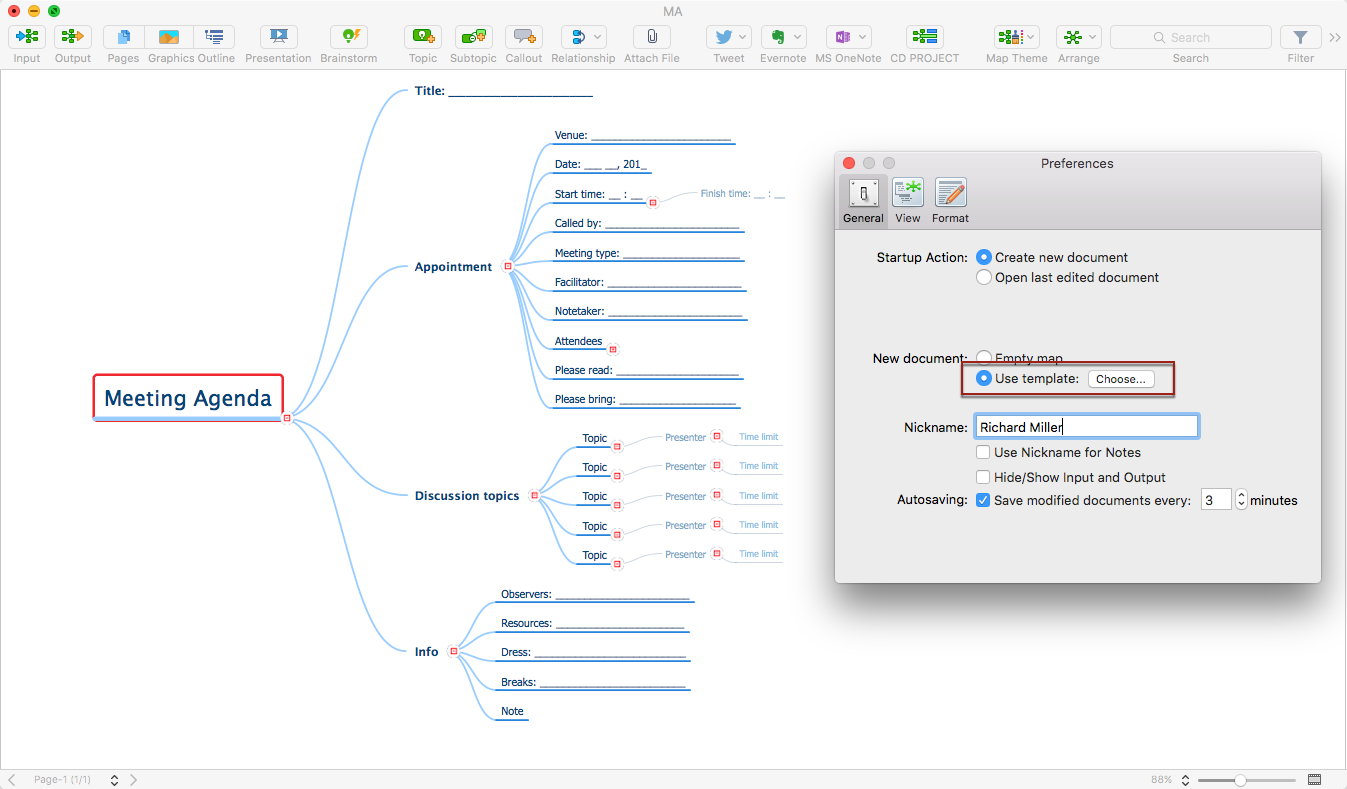
Task: Open the Brainstorm tool
Action: tap(349, 37)
